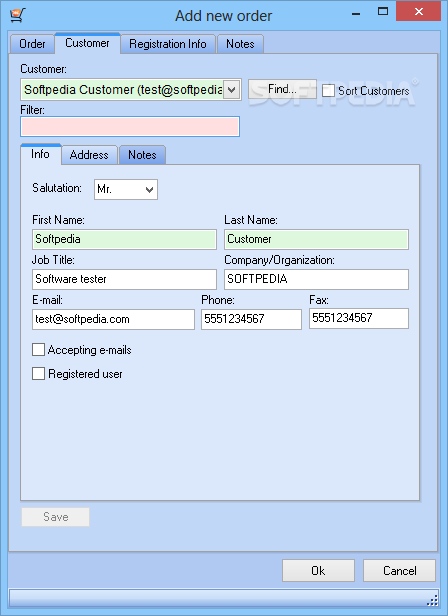Open the Notes sub-tab beside Address
This screenshot has width=448, height=616.
(142, 155)
